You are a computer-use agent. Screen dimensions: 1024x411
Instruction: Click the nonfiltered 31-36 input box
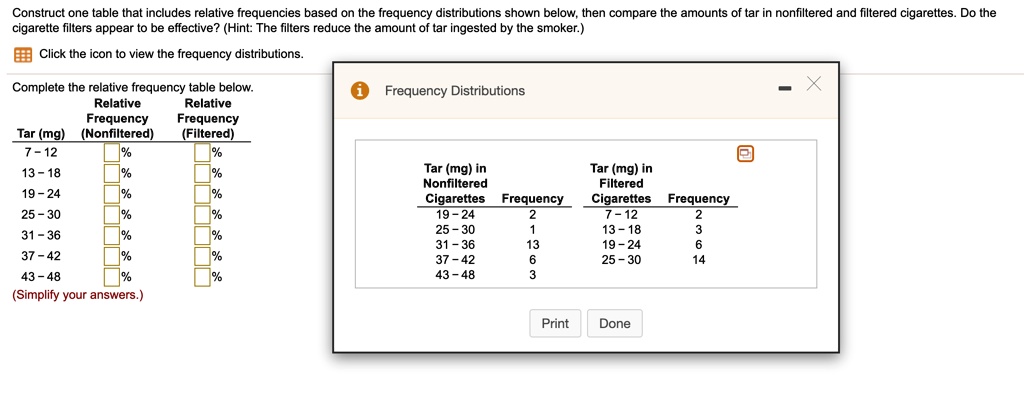pyautogui.click(x=112, y=235)
